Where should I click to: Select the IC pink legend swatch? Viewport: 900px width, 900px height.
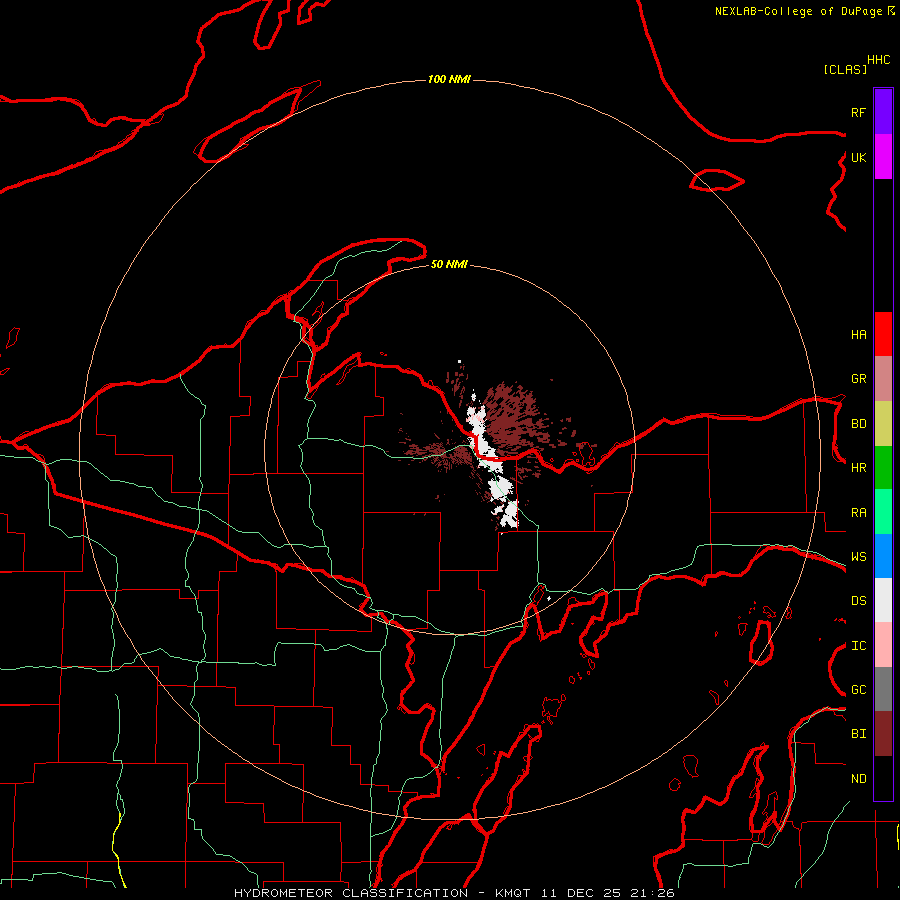pos(883,645)
